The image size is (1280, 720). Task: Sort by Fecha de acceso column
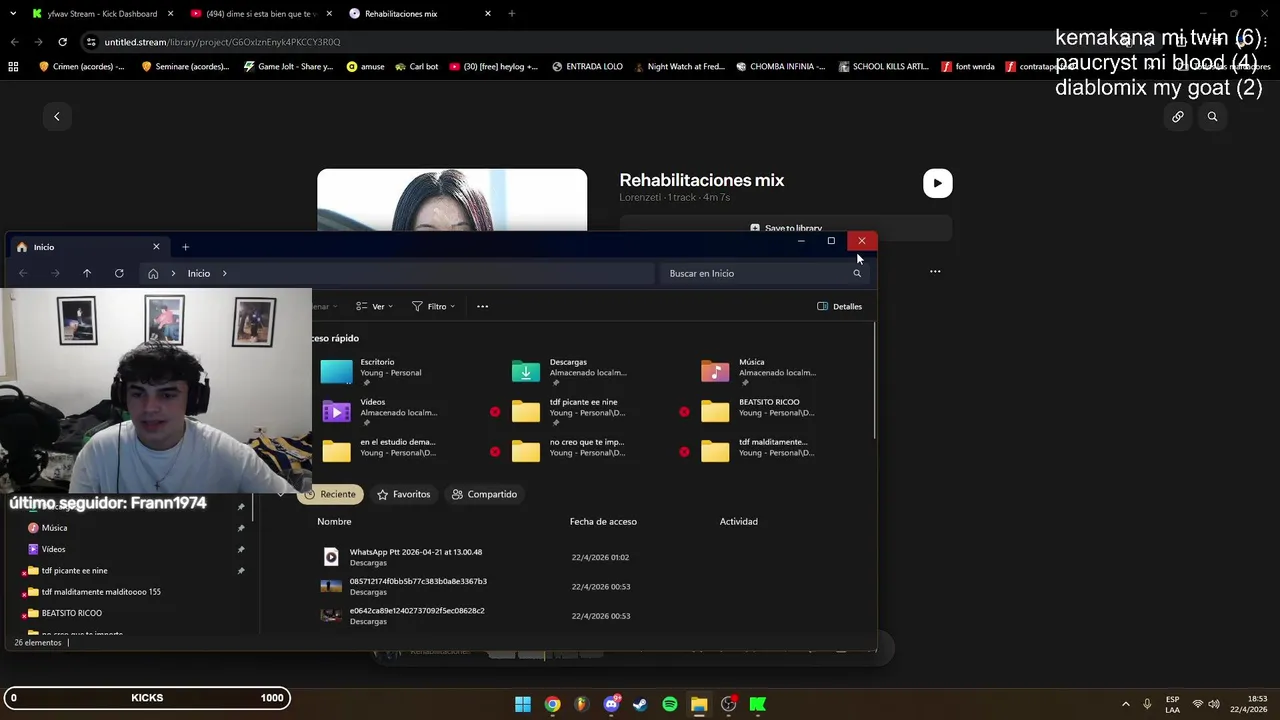[x=603, y=521]
